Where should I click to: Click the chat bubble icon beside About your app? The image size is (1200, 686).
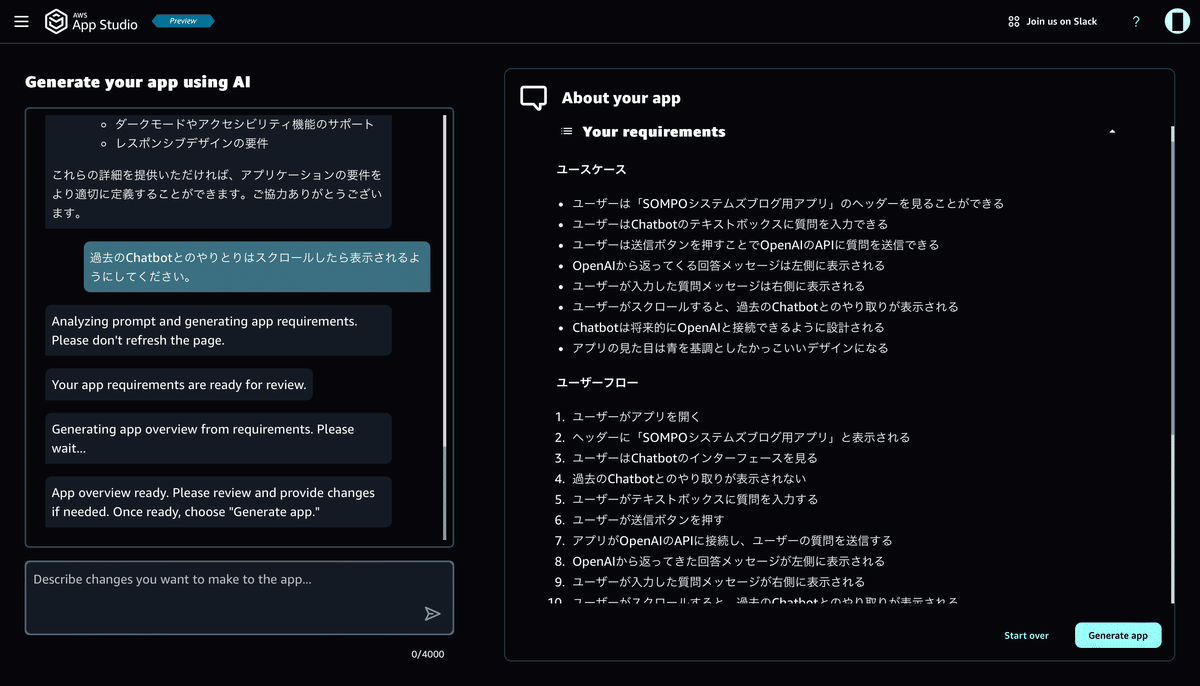click(533, 97)
